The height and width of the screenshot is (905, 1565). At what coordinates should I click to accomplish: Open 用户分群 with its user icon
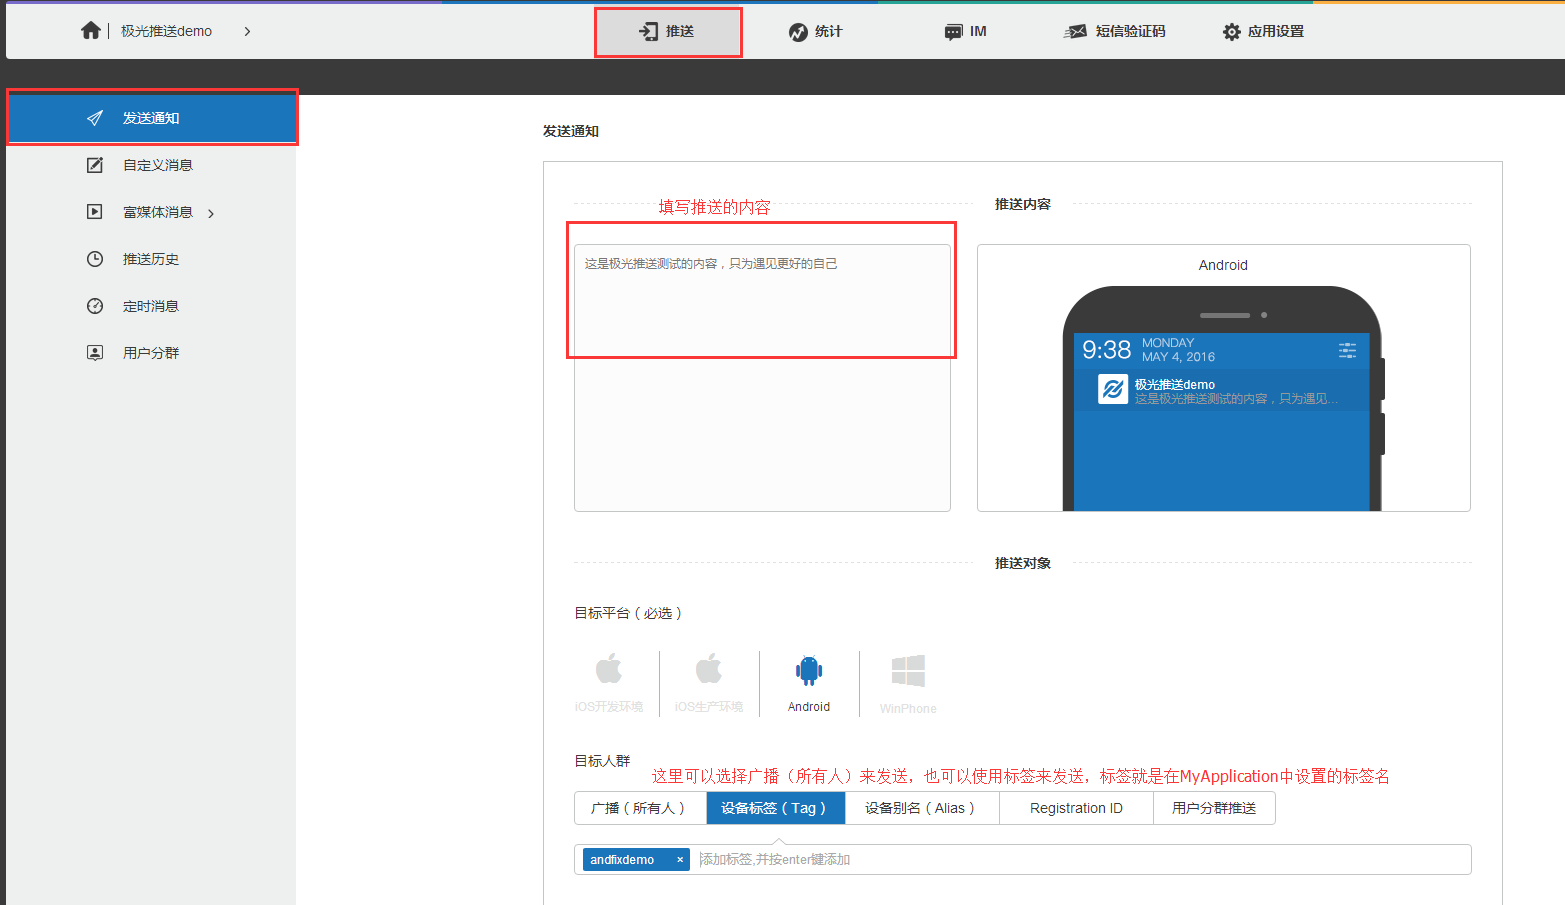click(x=94, y=352)
